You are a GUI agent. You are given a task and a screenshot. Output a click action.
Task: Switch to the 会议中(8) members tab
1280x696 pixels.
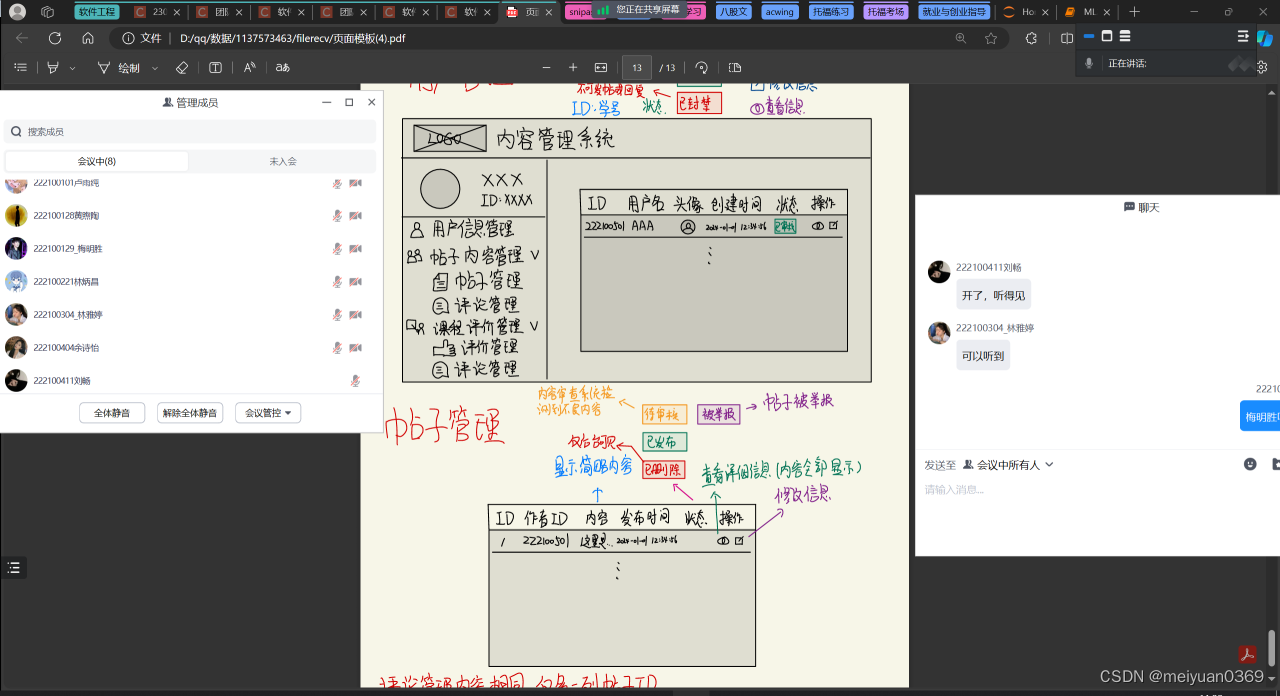[97, 161]
